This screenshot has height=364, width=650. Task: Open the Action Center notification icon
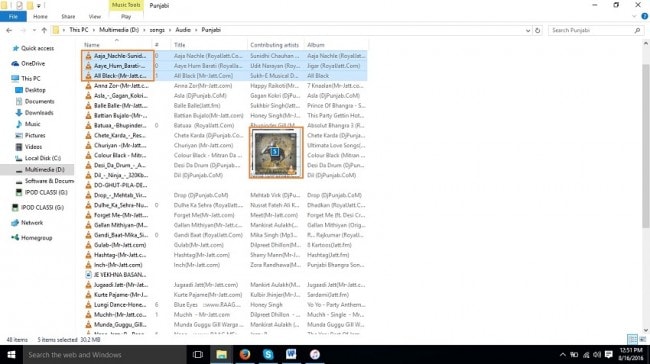click(609, 354)
